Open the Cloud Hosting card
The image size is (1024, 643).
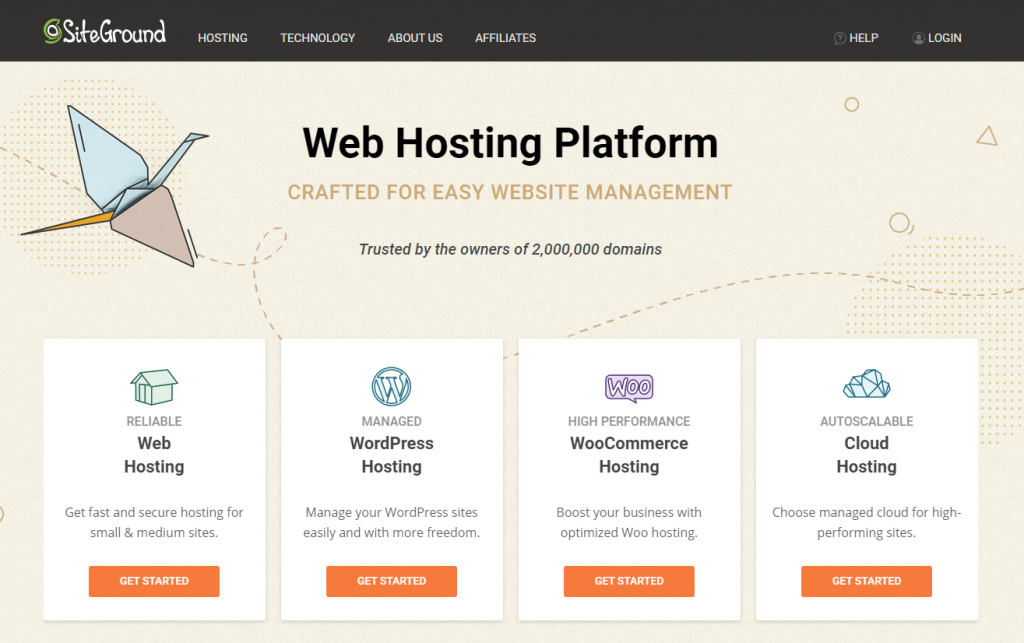coord(866,454)
